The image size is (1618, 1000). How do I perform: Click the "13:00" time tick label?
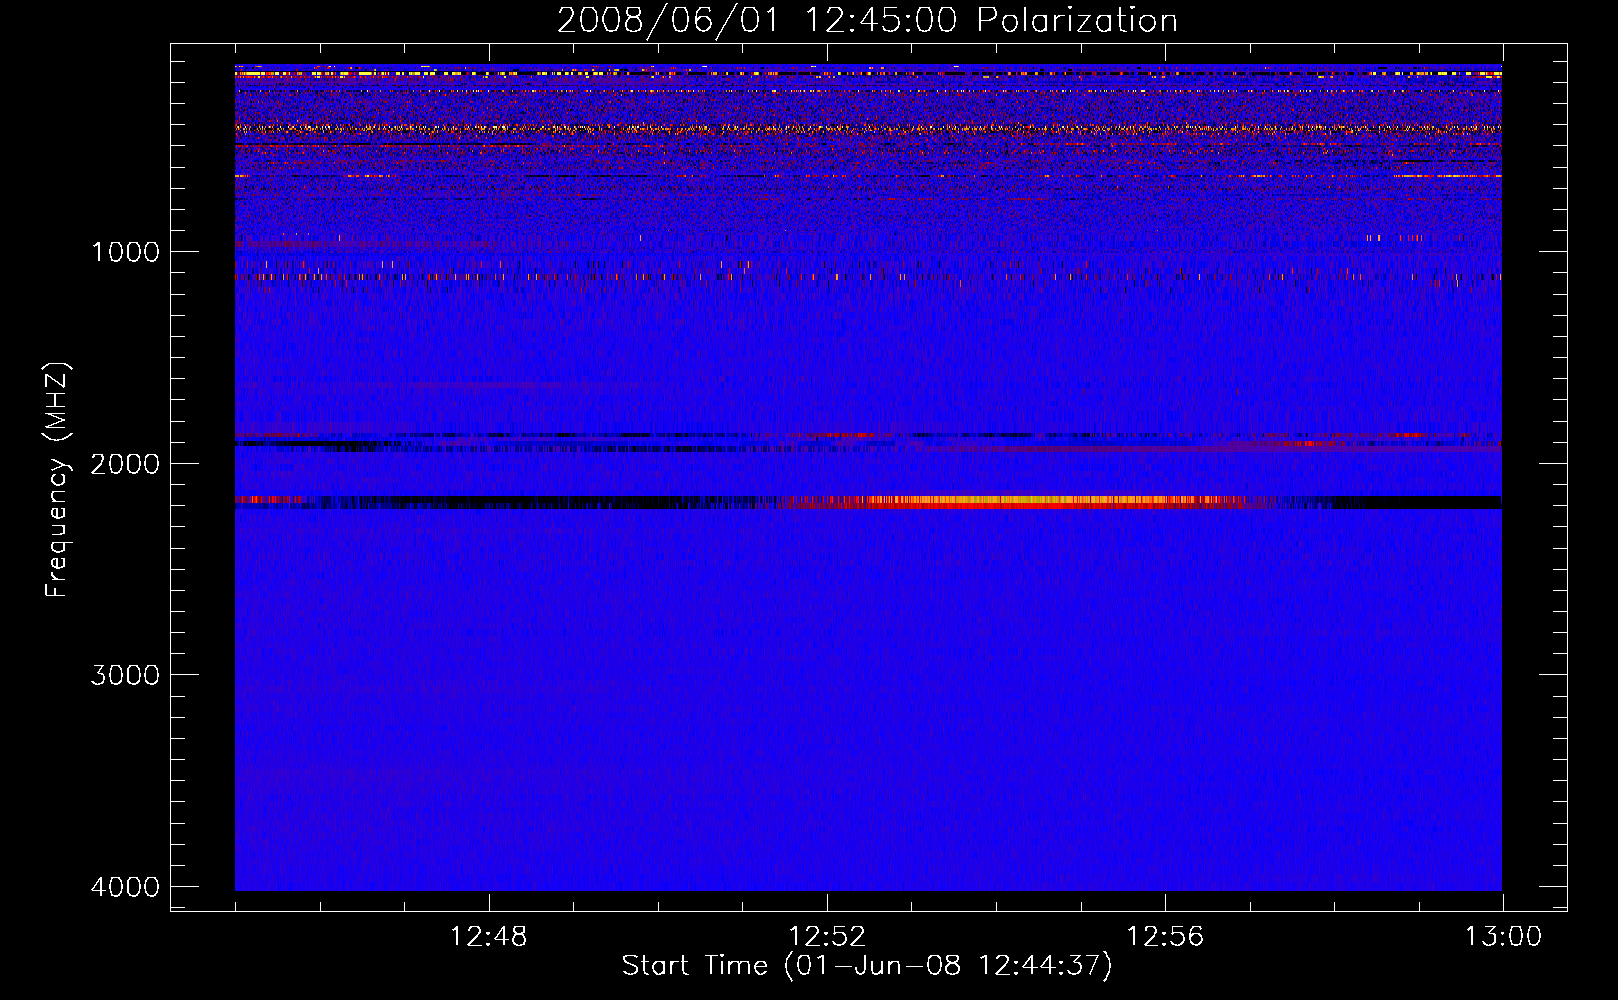coord(1503,937)
